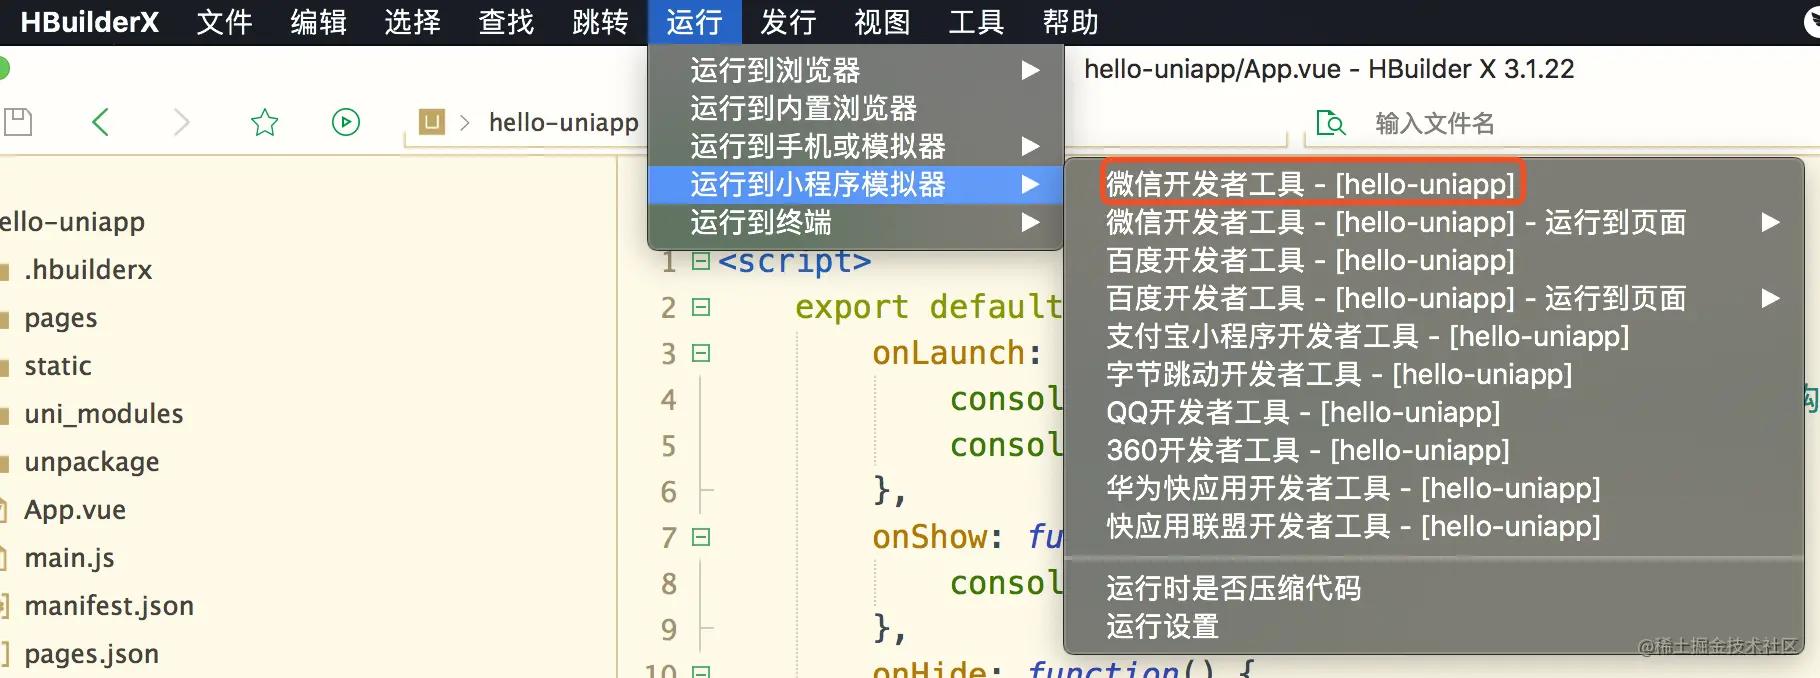The width and height of the screenshot is (1820, 678).
Task: Expand 运行到终端 submenu
Action: click(855, 222)
